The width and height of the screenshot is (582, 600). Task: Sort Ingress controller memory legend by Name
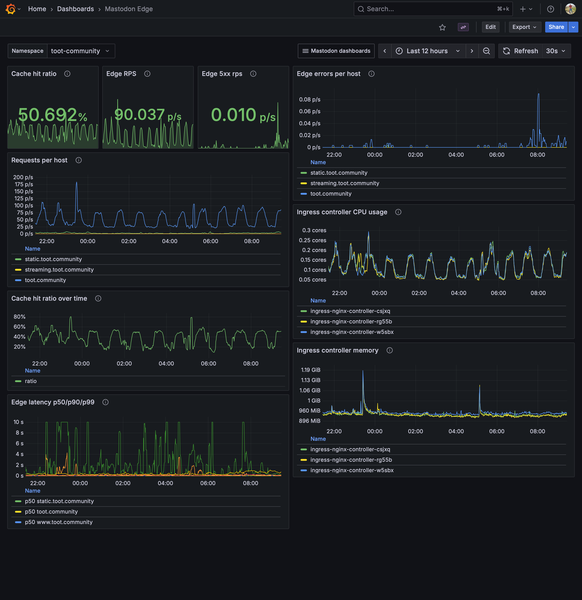(318, 439)
